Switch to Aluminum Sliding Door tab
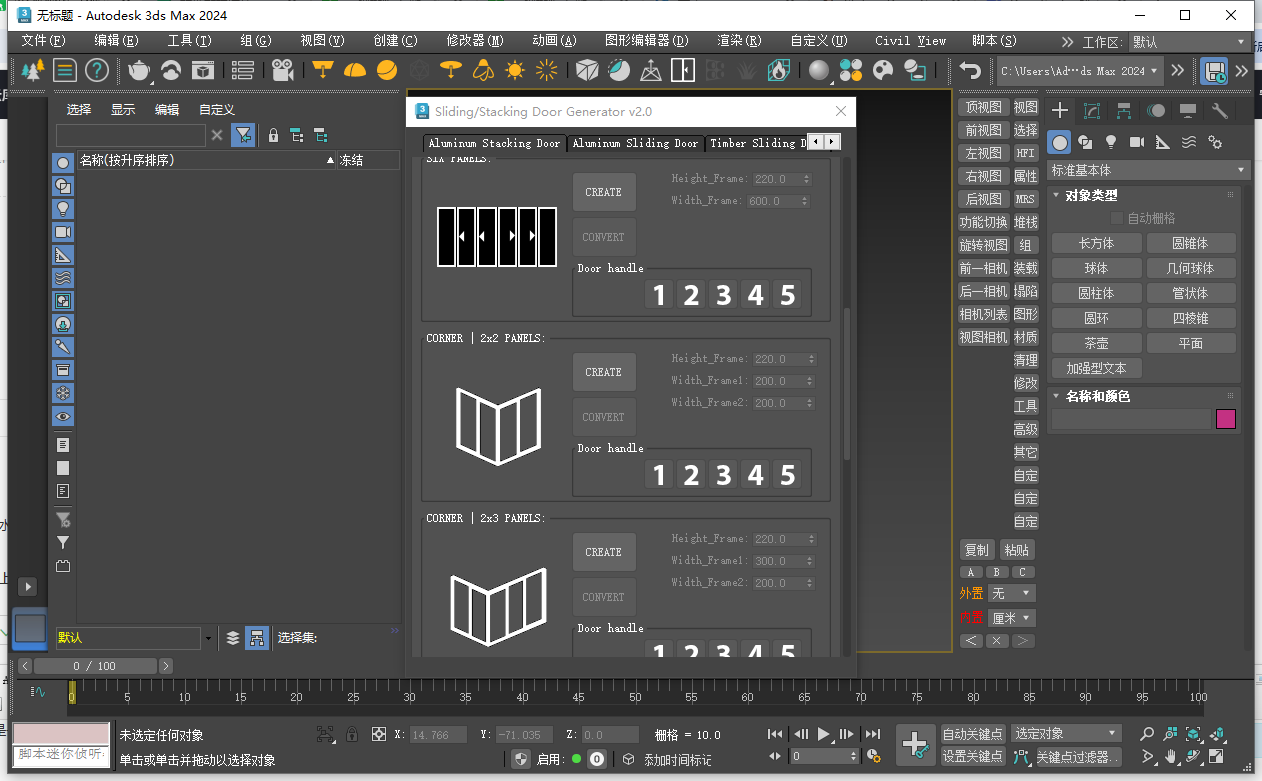 [635, 143]
